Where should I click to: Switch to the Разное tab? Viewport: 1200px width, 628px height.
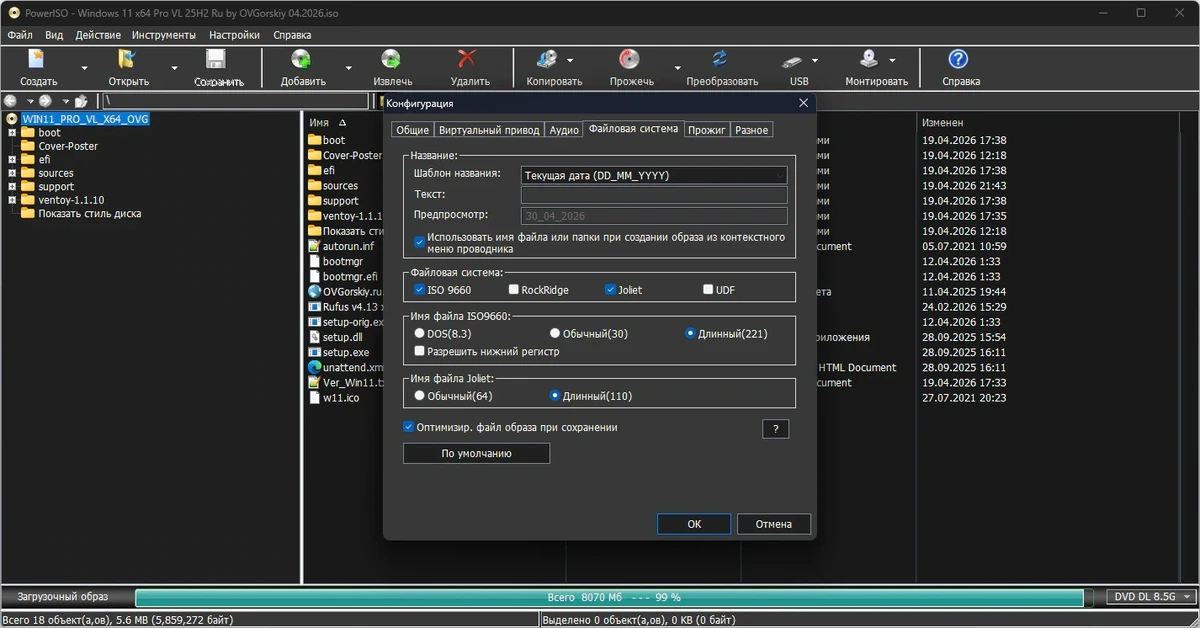pos(752,130)
